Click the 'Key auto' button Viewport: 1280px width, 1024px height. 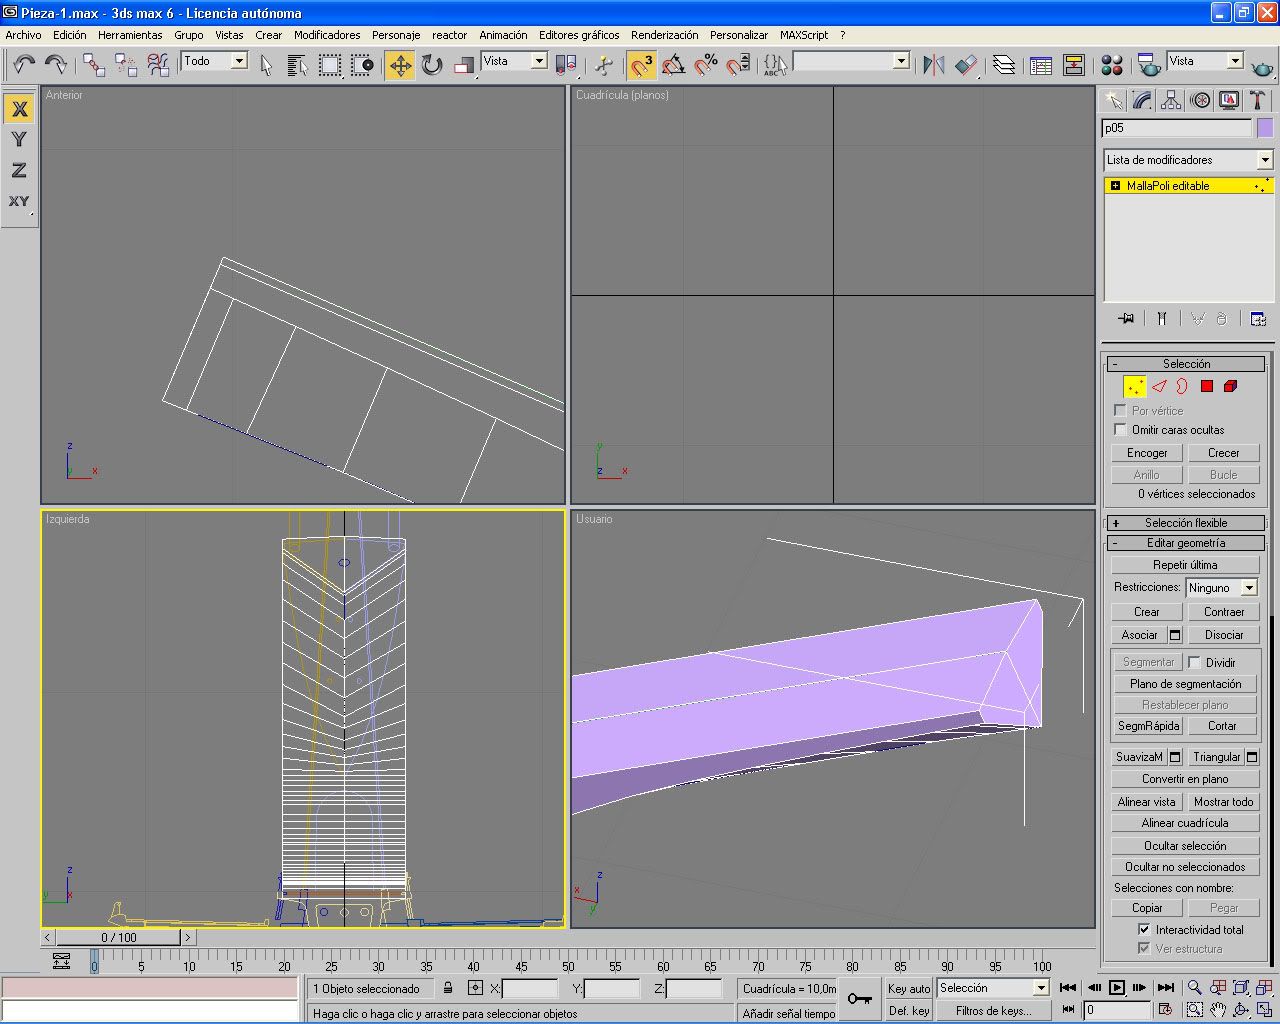909,989
